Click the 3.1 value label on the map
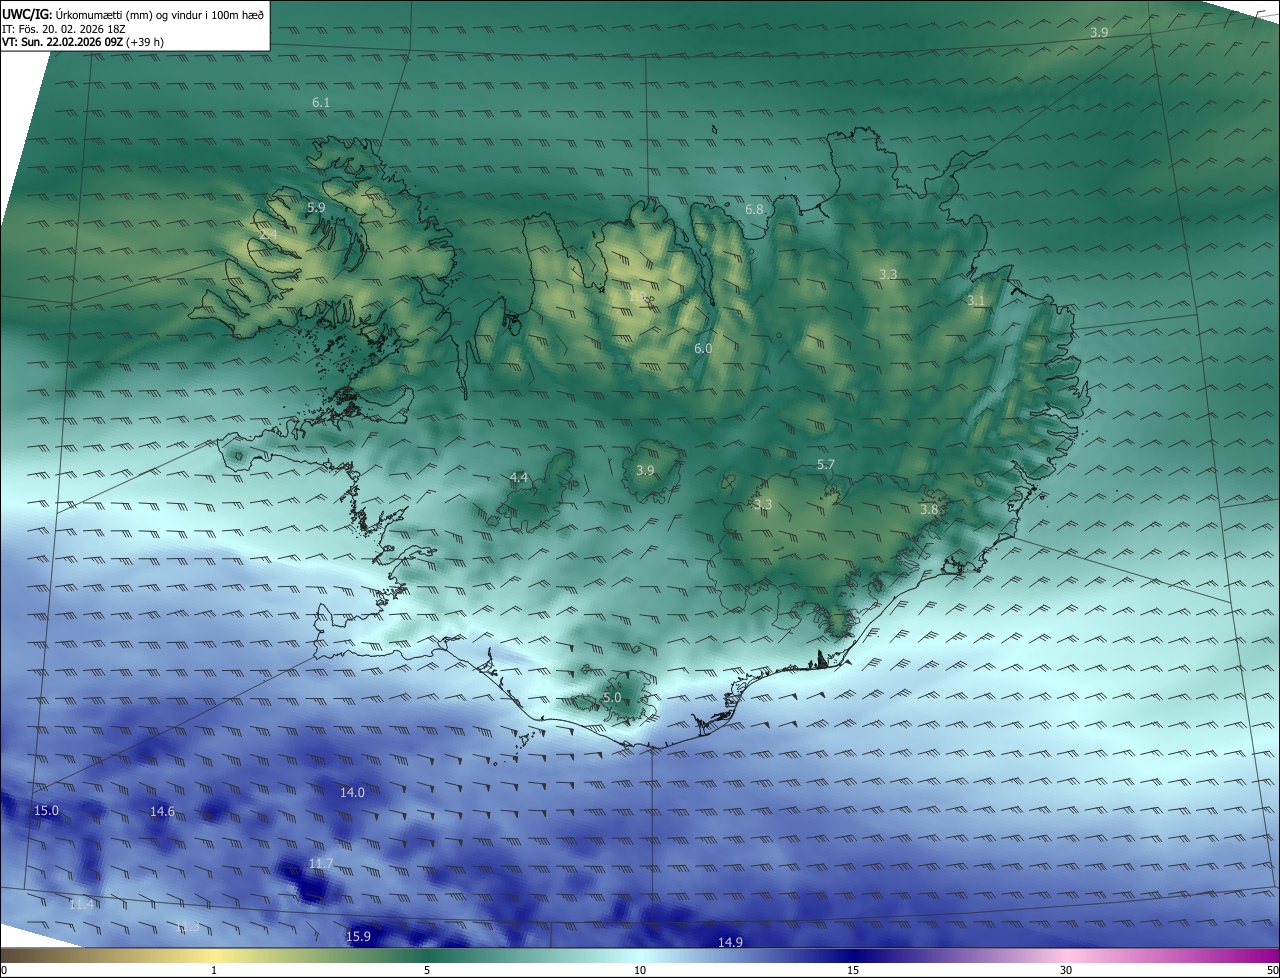The width and height of the screenshot is (1280, 978). [976, 301]
